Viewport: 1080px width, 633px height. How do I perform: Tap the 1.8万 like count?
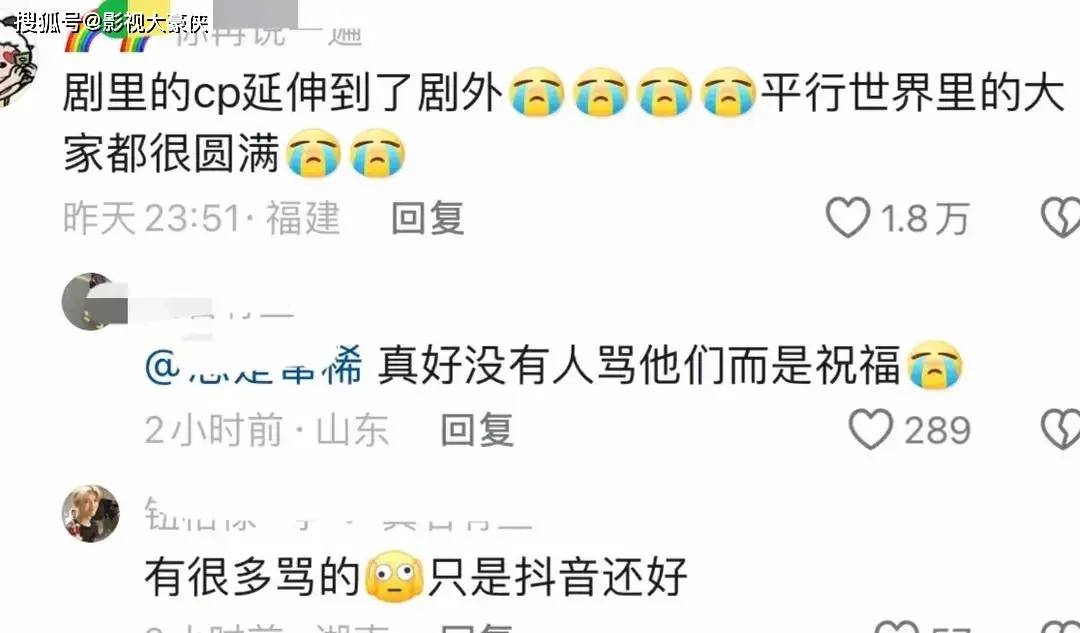[x=925, y=218]
